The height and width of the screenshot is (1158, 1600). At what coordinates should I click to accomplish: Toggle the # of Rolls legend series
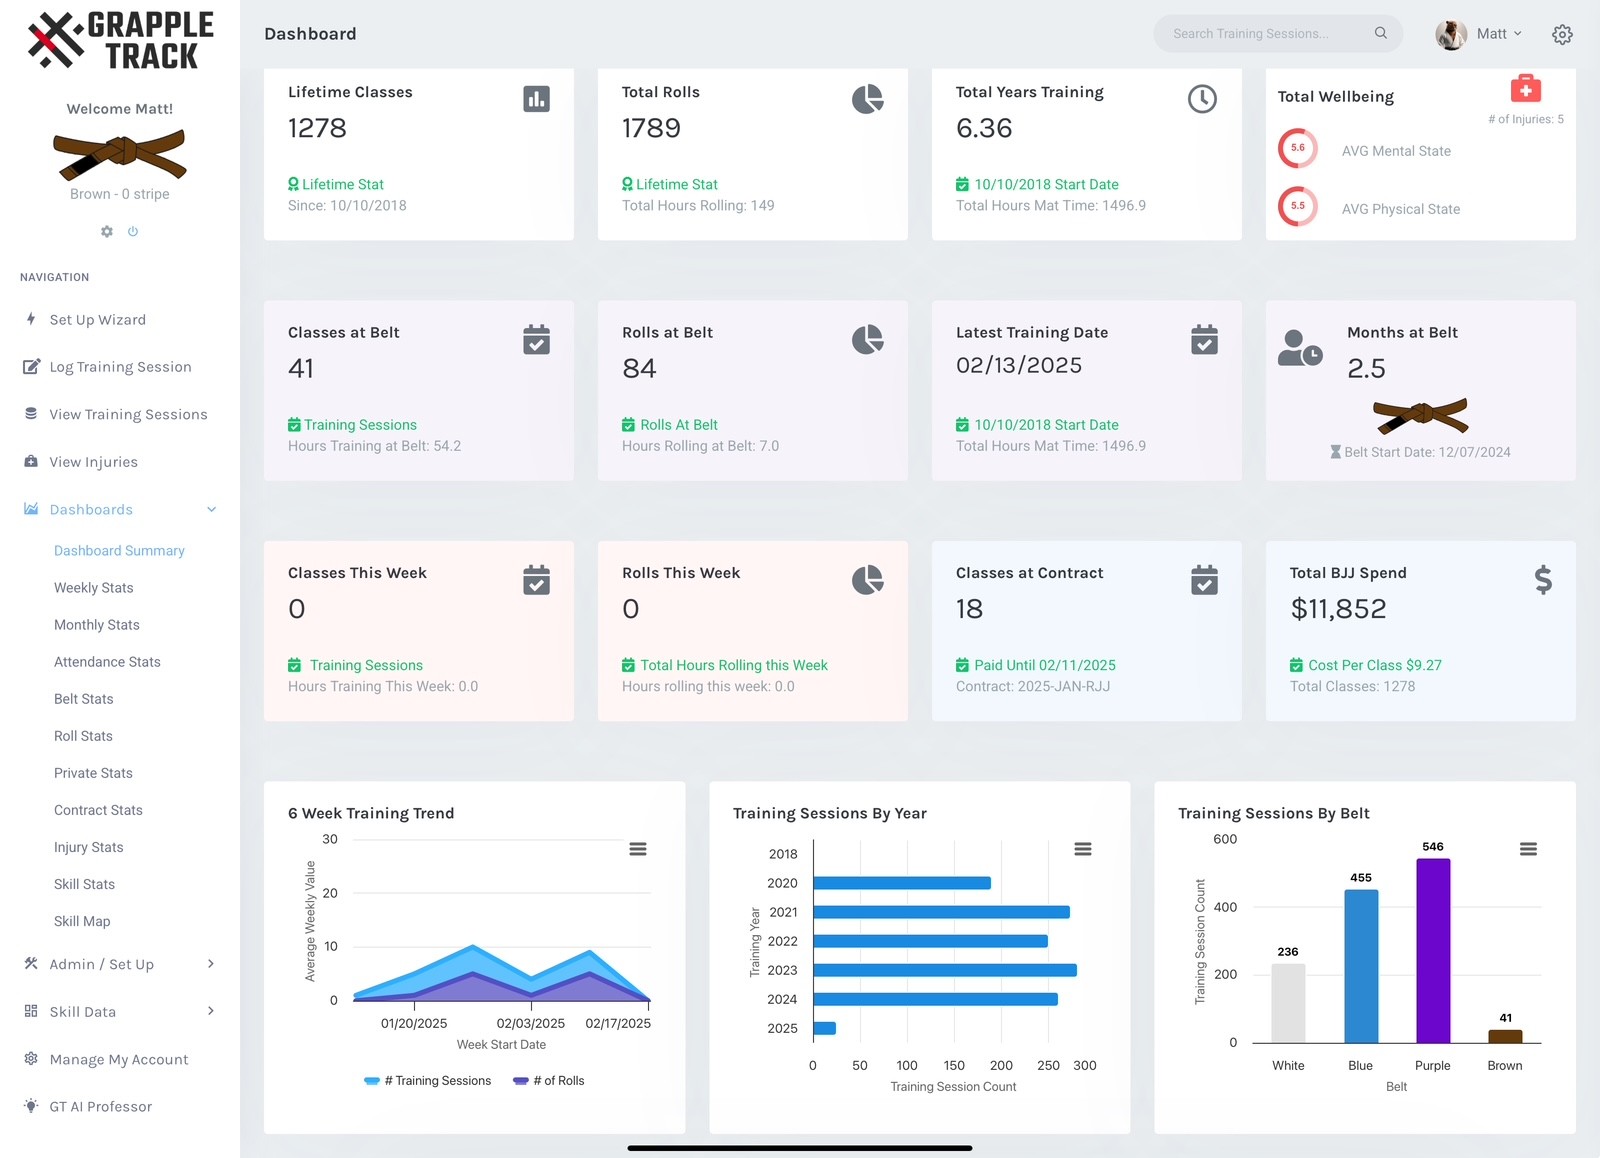[549, 1081]
